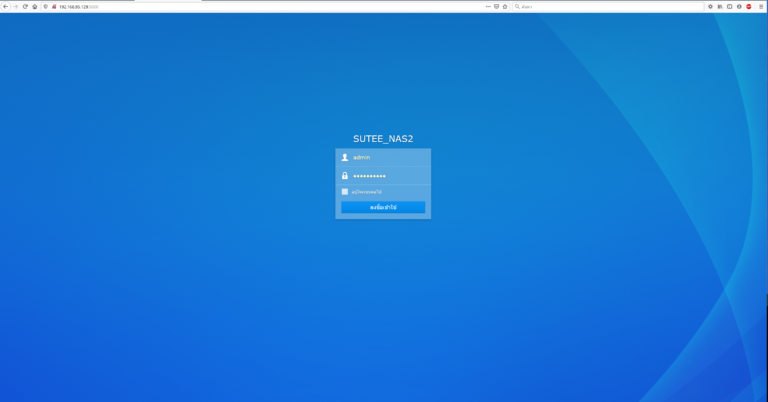Click the browser forward arrow button
This screenshot has width=768, height=402.
[15, 6]
